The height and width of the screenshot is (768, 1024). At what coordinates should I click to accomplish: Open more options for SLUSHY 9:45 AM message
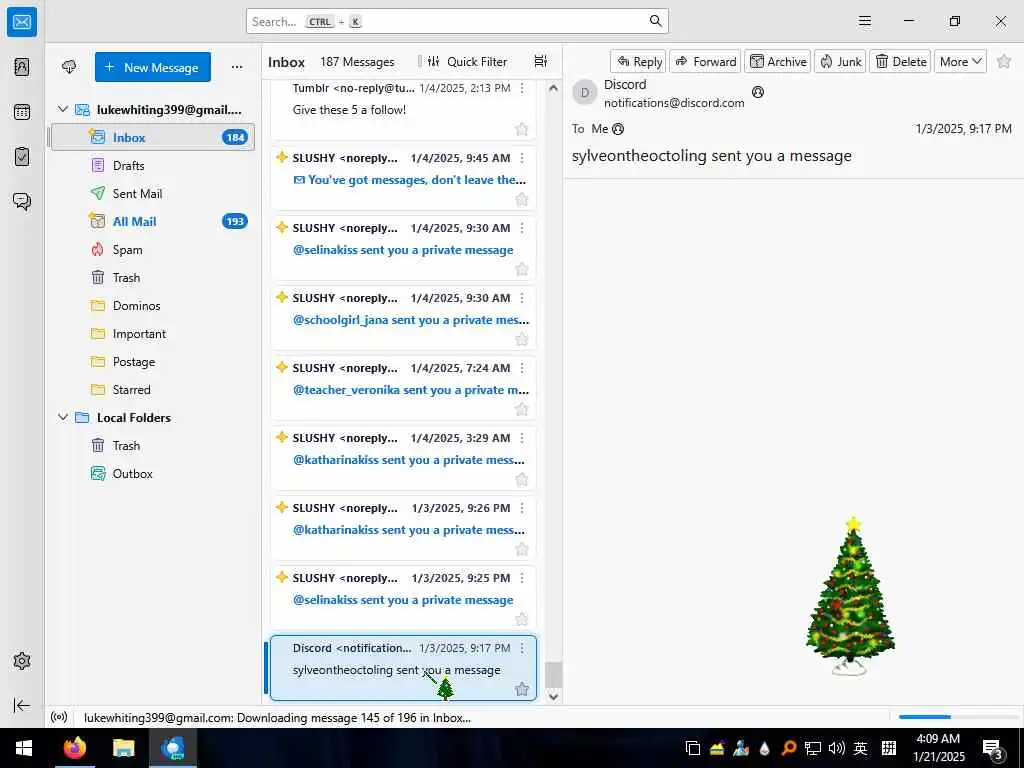522,158
